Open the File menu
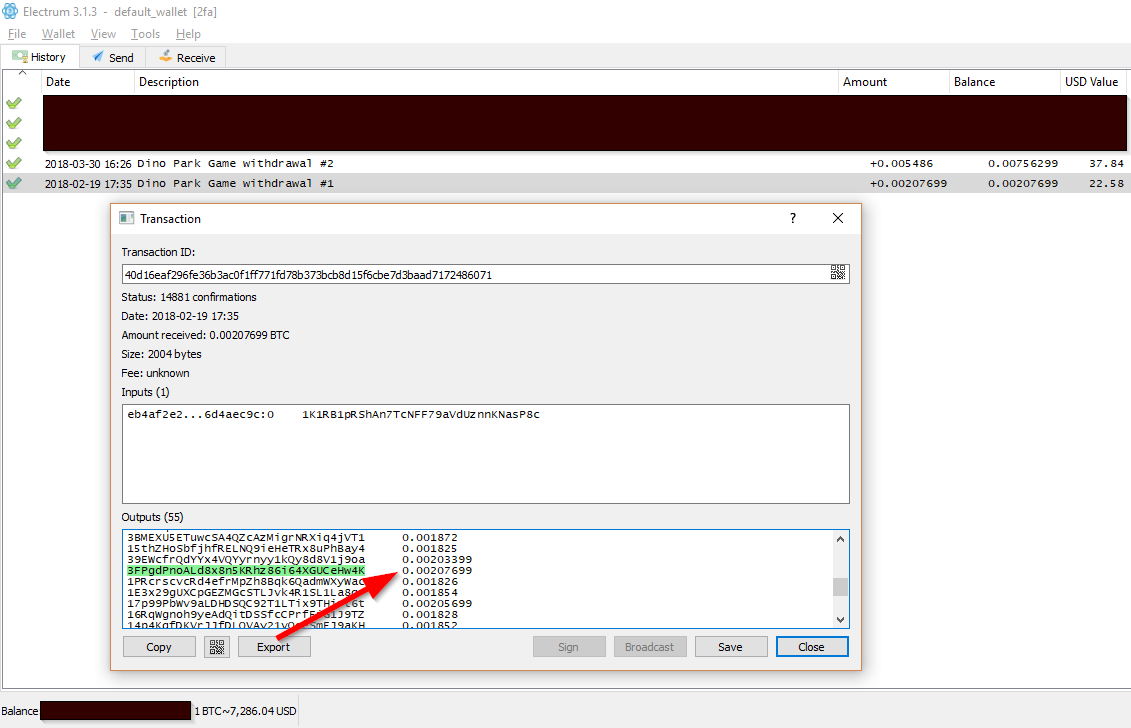1131x728 pixels. click(x=17, y=34)
